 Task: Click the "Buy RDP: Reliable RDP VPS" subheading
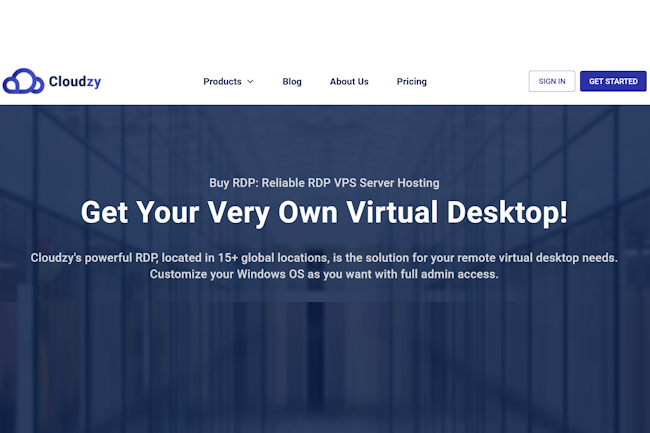(324, 183)
